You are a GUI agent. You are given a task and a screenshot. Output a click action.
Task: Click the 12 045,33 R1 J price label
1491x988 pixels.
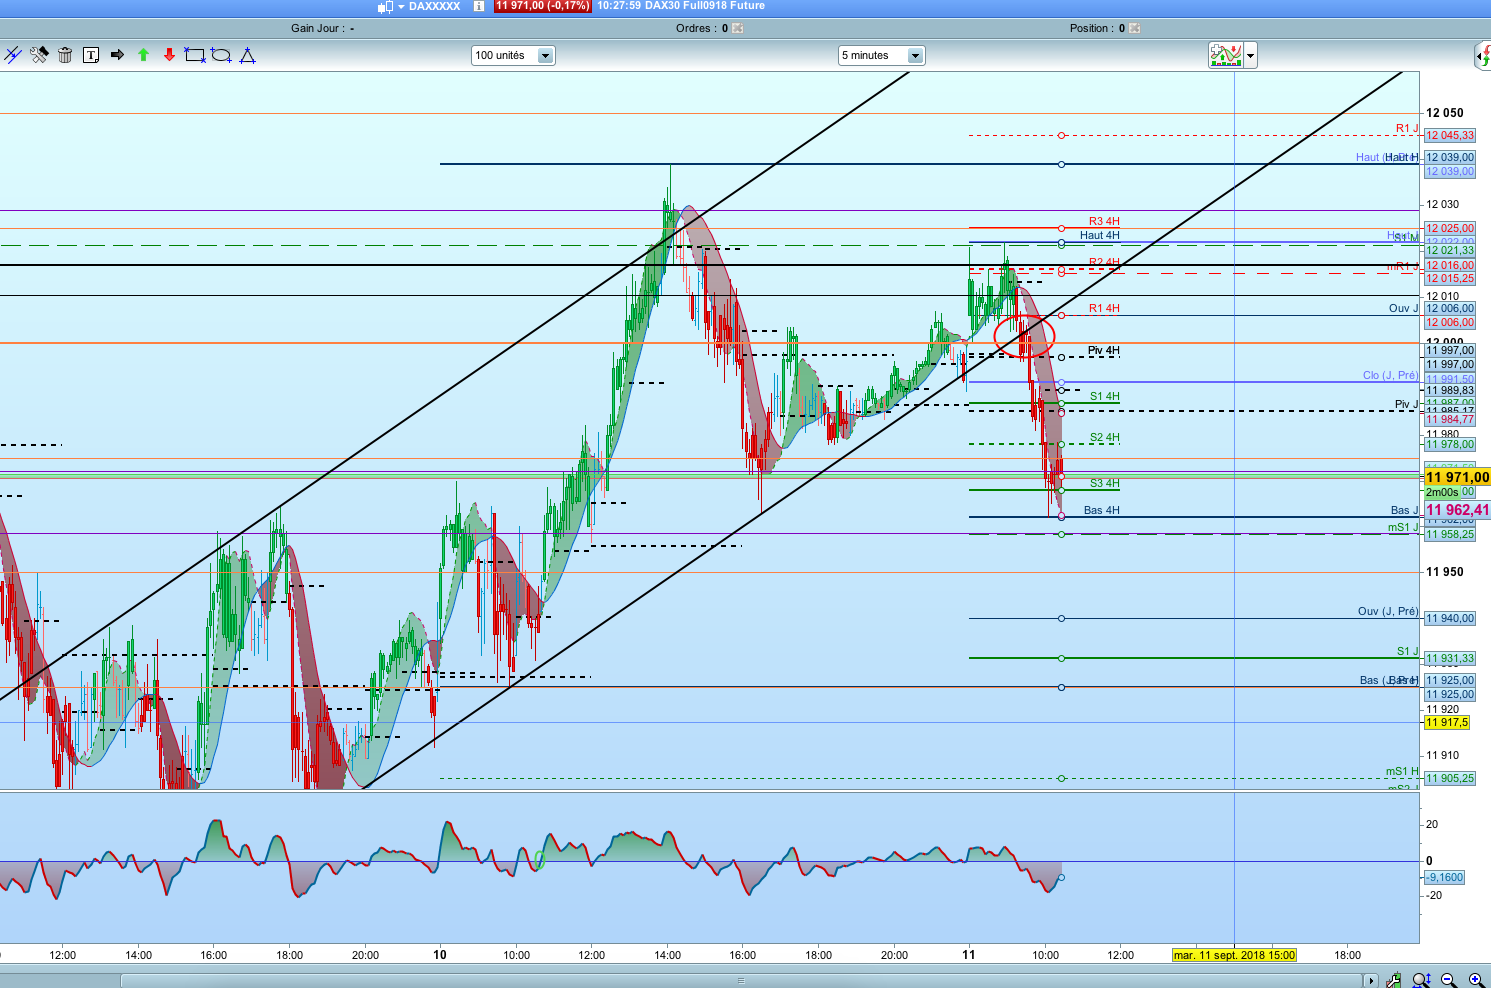(x=1450, y=135)
